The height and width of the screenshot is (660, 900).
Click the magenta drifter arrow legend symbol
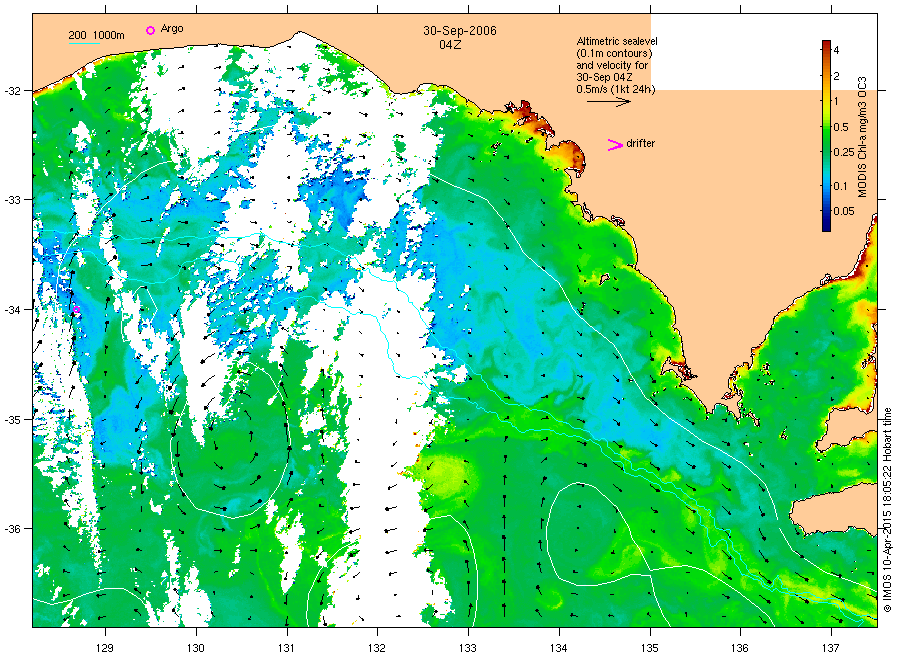615,145
